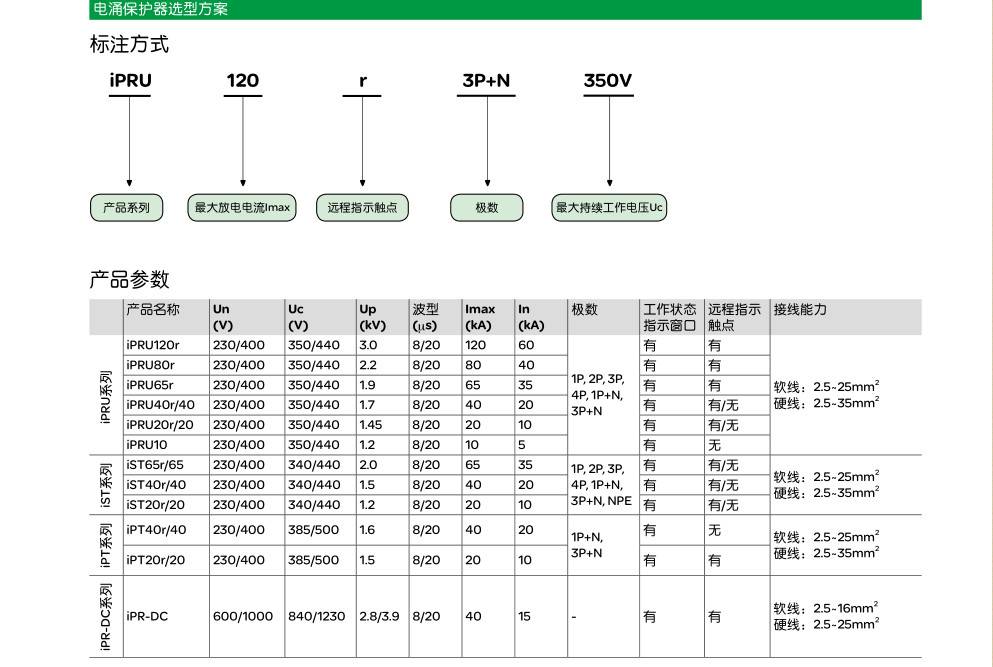Click the bold 350V text in diagram
Image resolution: width=993 pixels, height=667 pixels.
coord(608,81)
